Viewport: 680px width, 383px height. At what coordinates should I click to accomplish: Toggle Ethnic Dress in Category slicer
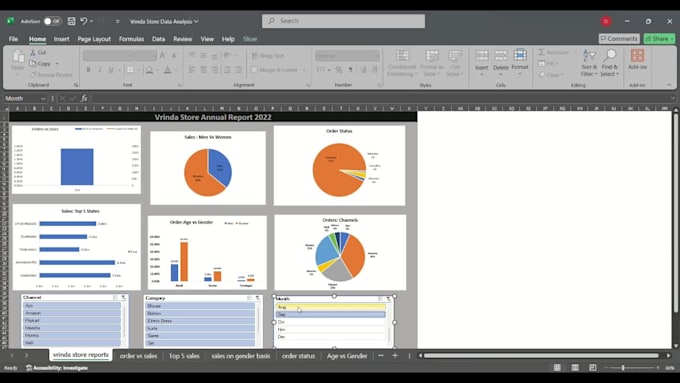point(200,321)
